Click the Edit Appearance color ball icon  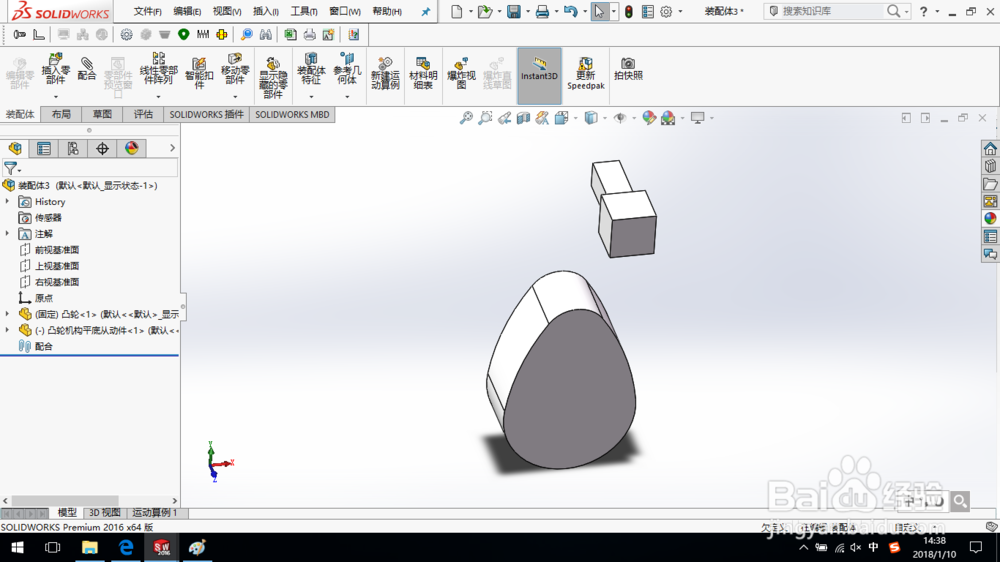point(649,118)
